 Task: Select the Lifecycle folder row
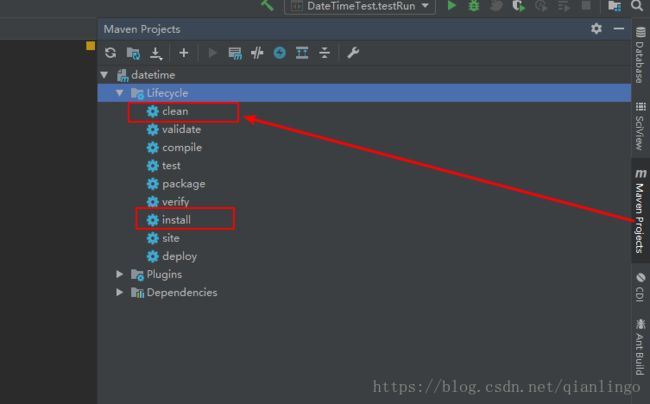[x=364, y=93]
